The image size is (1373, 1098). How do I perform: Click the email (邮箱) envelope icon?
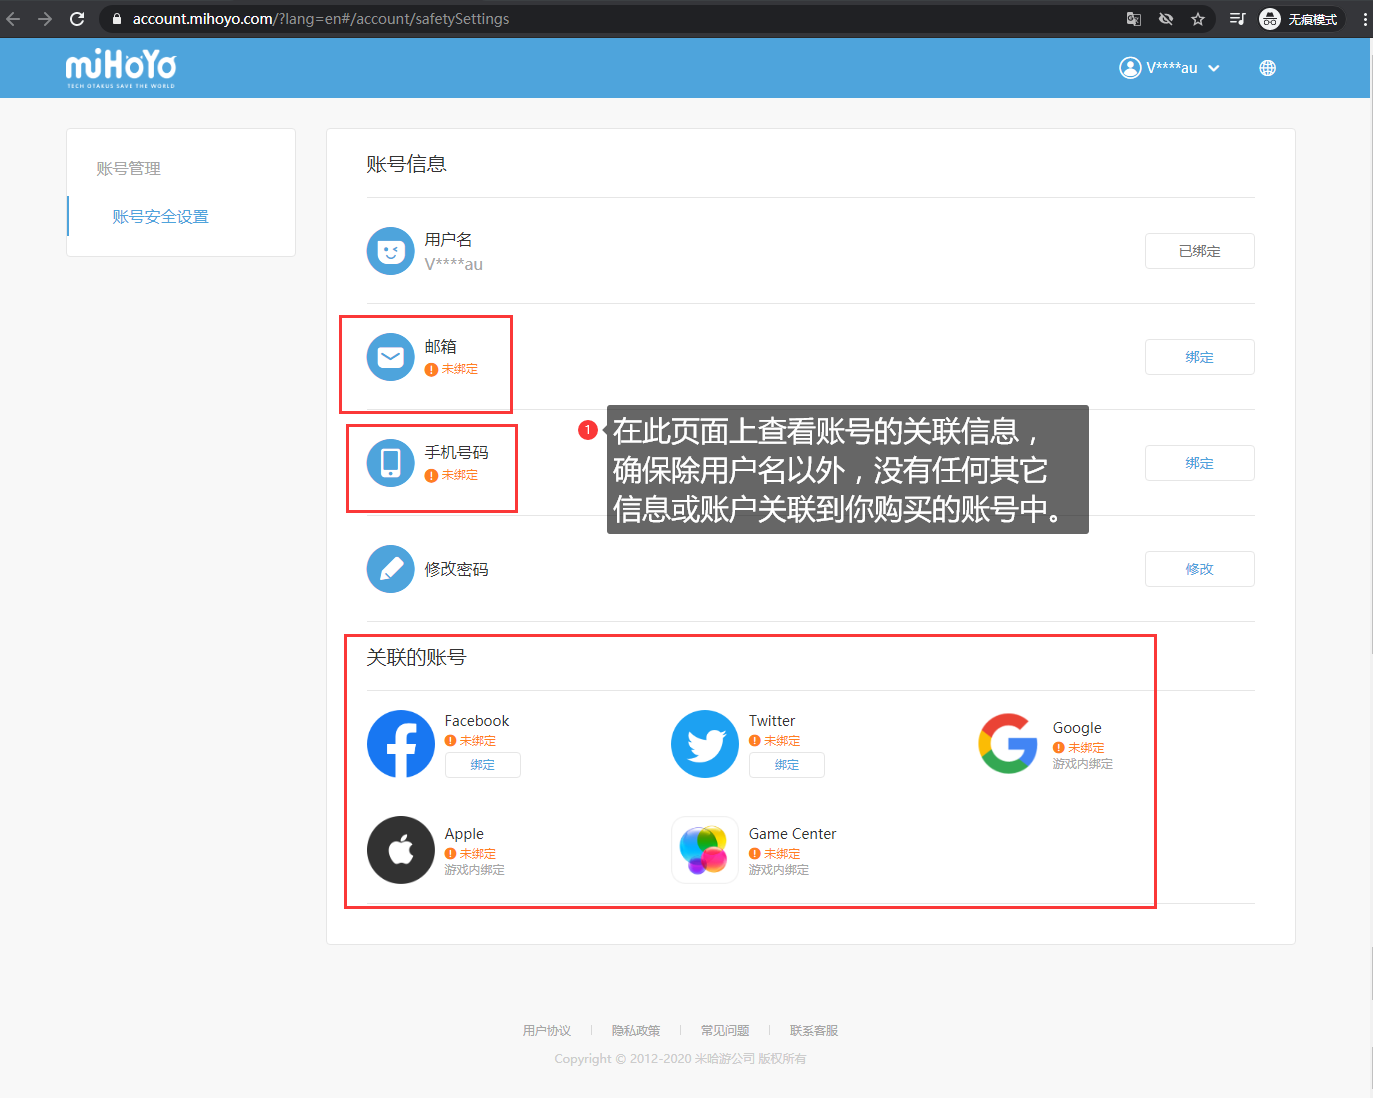[x=390, y=357]
